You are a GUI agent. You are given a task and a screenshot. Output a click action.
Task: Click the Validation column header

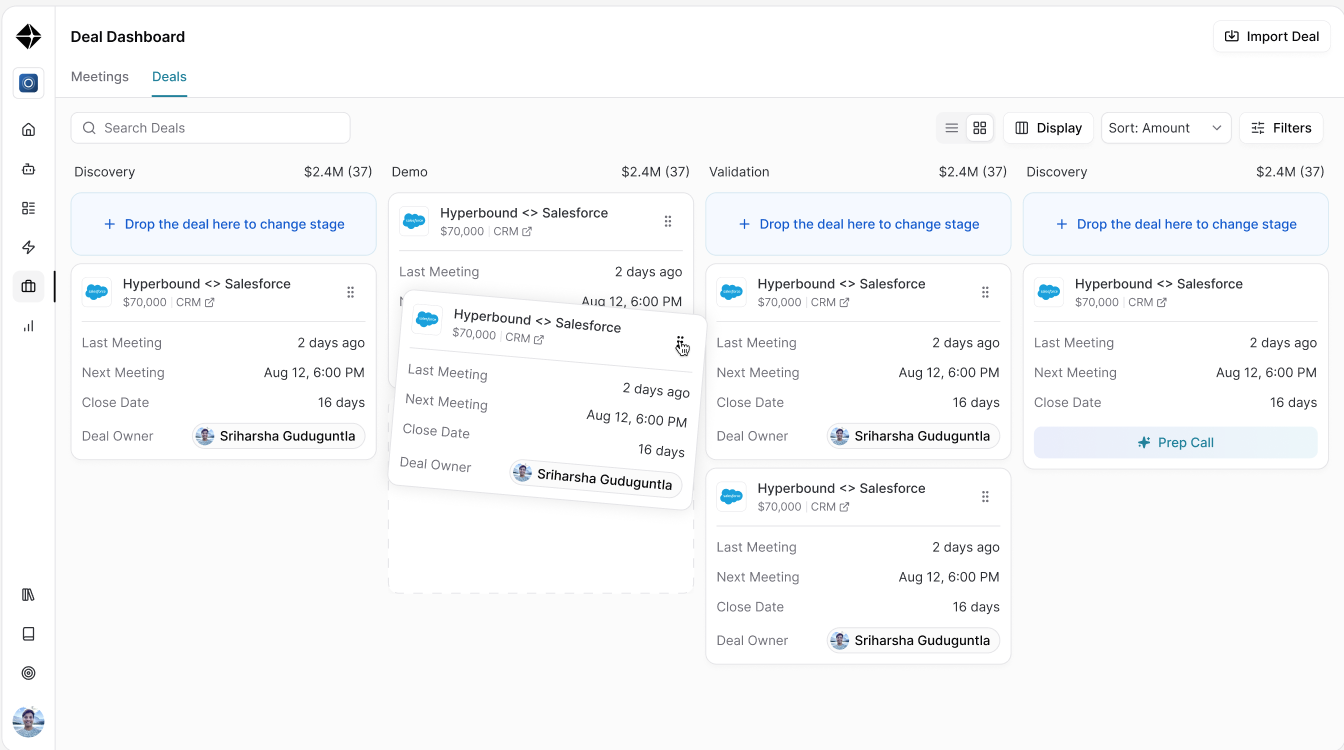739,172
